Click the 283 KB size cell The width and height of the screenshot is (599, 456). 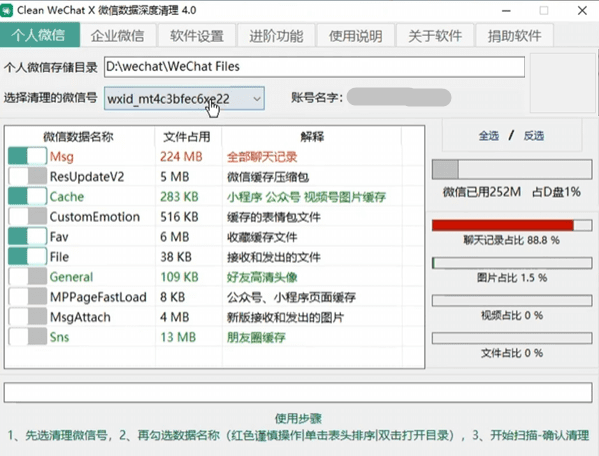click(x=179, y=197)
